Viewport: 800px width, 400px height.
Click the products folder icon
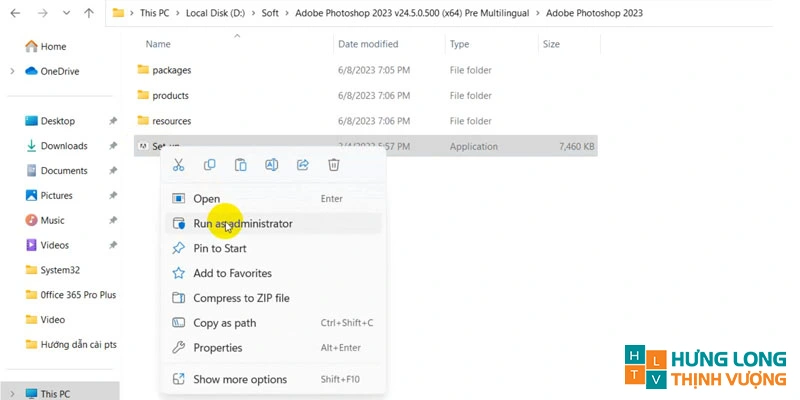coord(143,95)
